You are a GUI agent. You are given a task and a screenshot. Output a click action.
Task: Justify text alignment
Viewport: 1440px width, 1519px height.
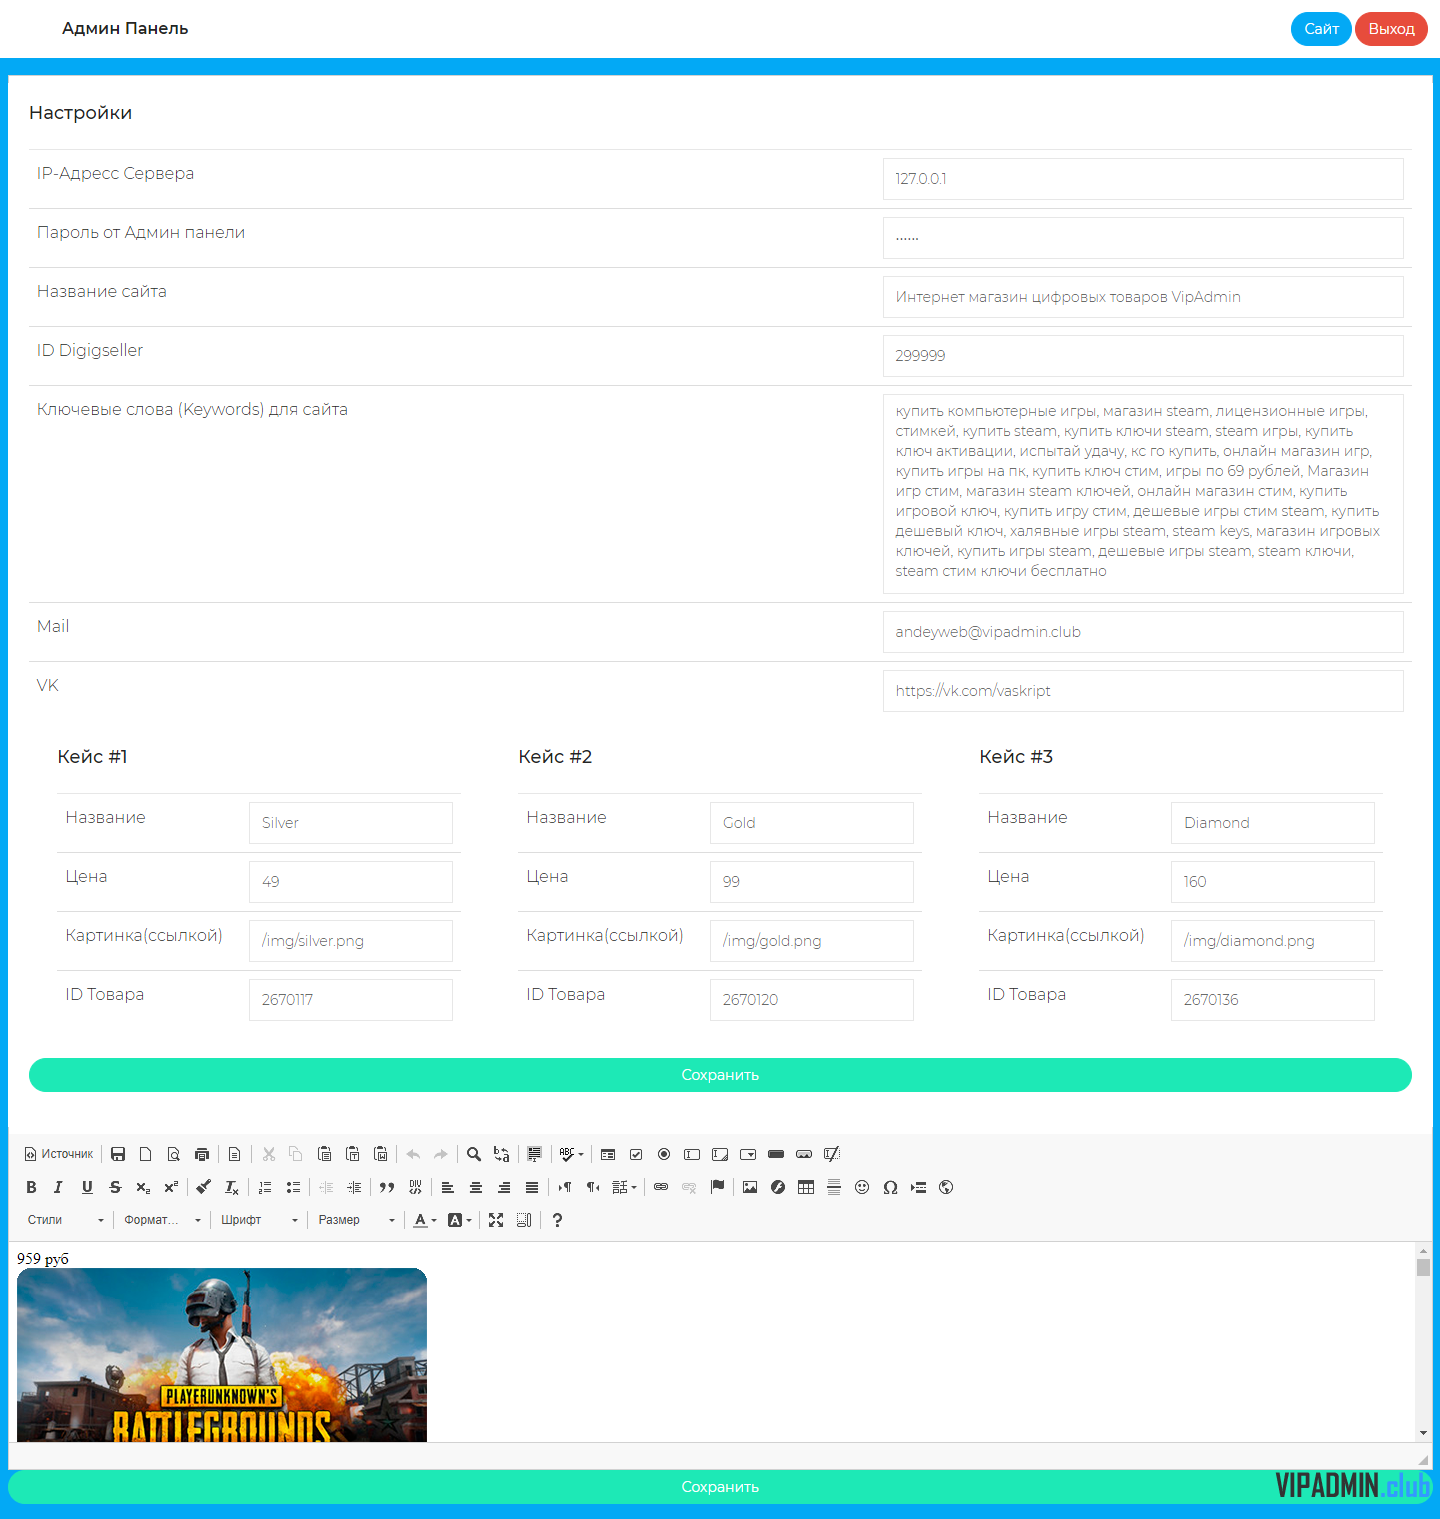(532, 1187)
